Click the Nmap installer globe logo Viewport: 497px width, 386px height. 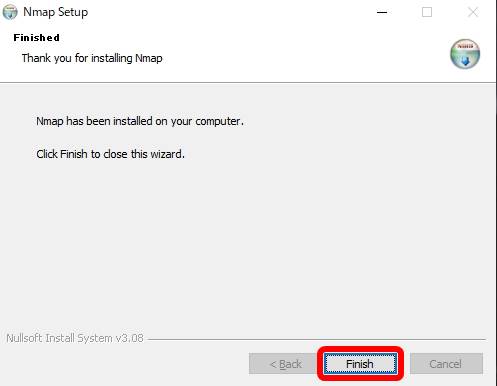(465, 54)
